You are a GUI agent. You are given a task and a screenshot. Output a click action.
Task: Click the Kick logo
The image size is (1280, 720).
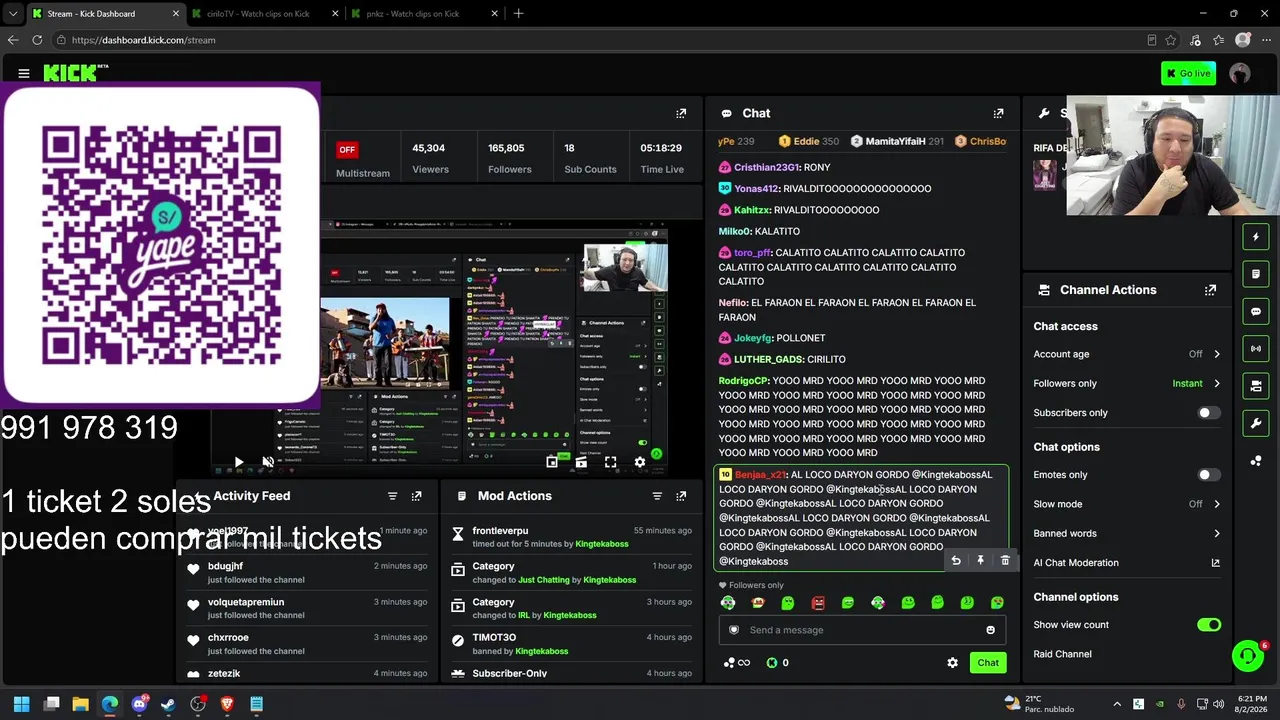[x=72, y=72]
